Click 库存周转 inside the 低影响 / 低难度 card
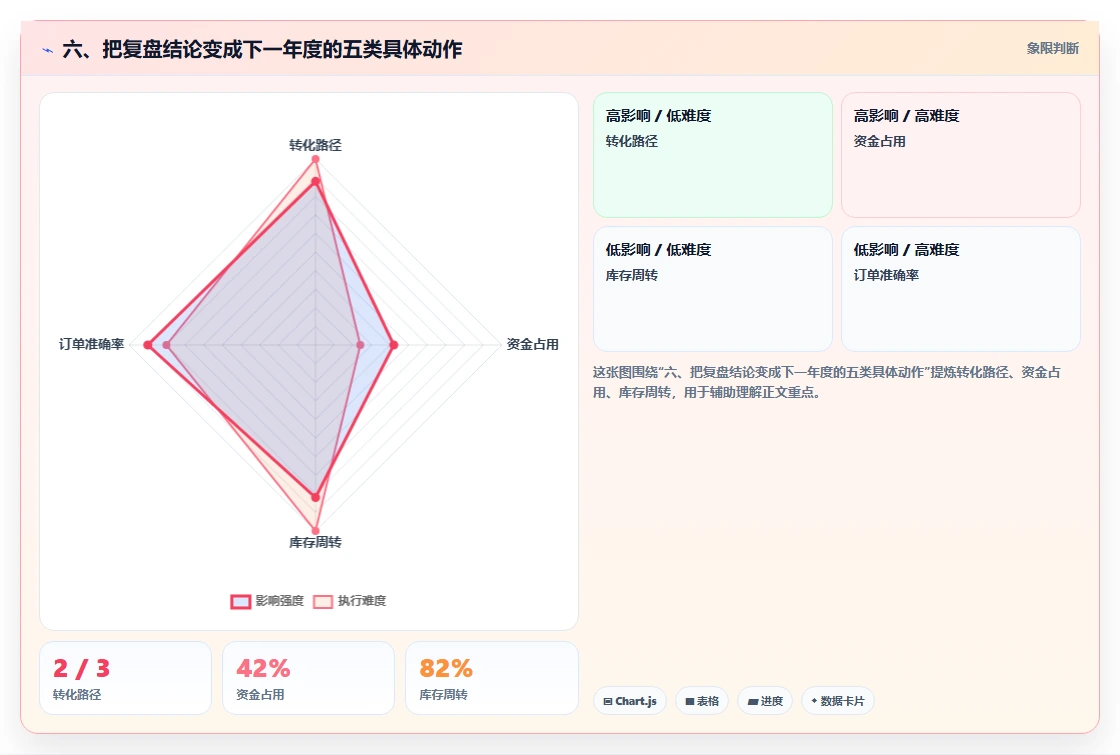1120x755 pixels. coord(631,275)
